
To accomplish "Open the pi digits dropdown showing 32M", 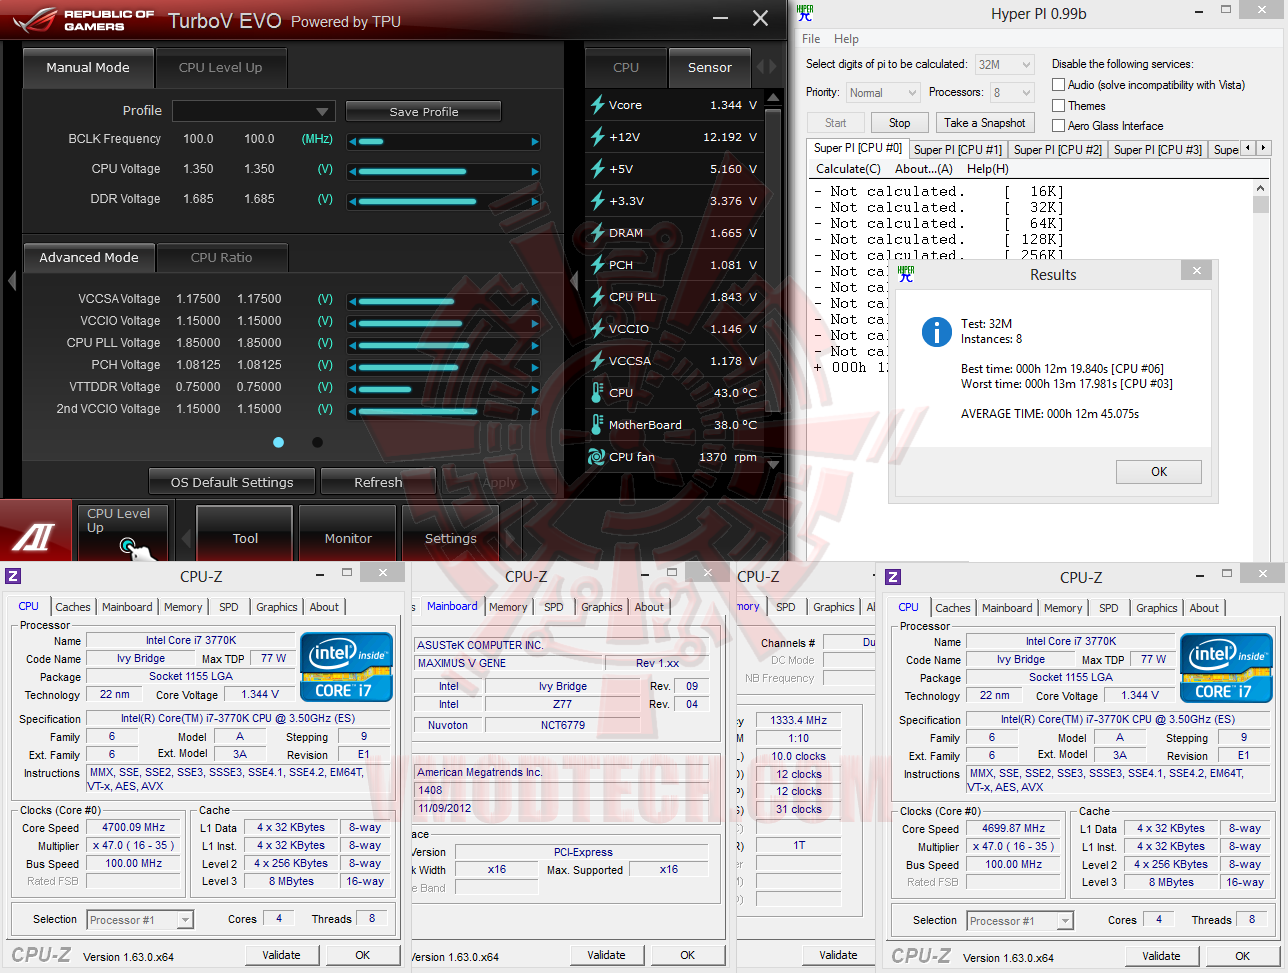I will 1004,65.
